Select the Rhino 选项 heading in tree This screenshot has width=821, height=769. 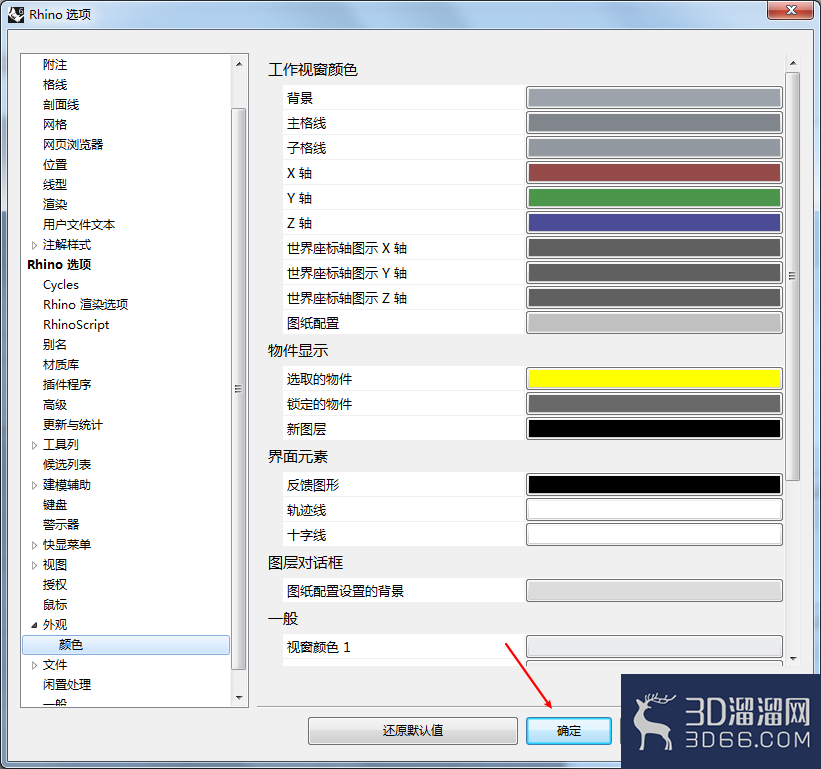(x=59, y=264)
